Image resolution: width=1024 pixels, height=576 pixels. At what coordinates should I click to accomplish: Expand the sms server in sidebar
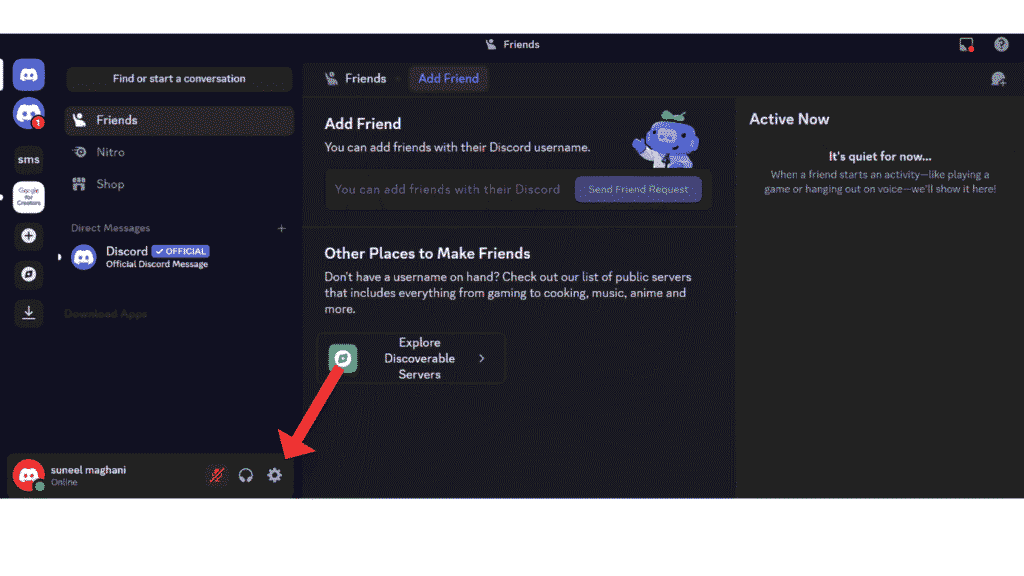[28, 158]
